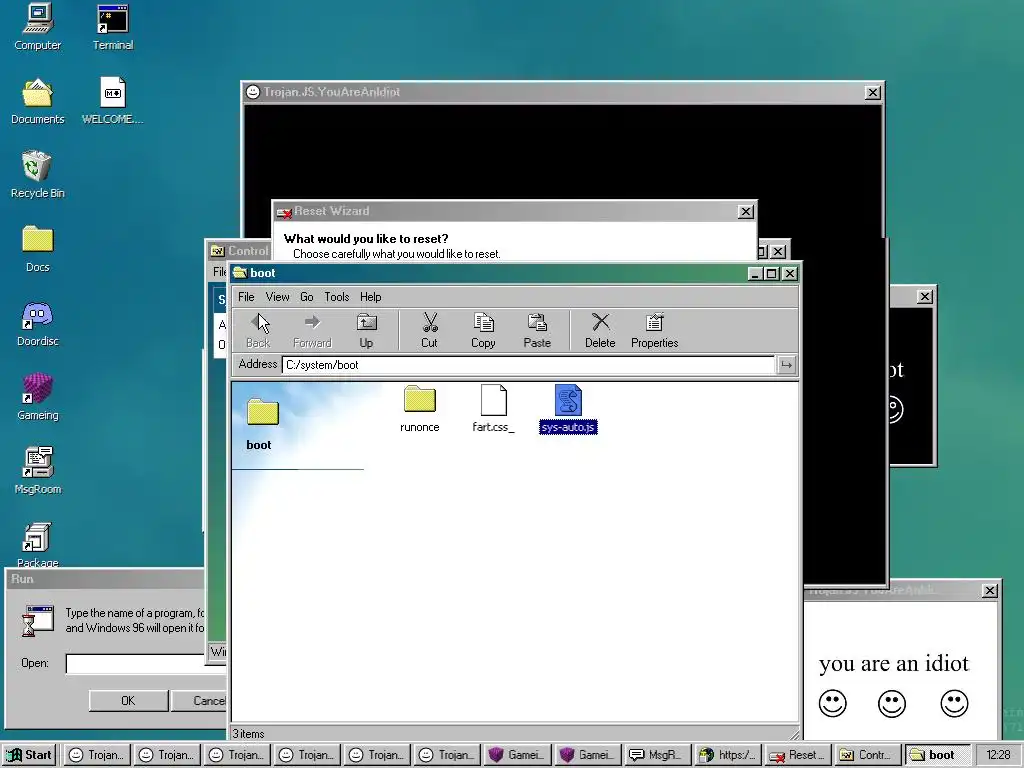Click the Run dialog hourglass program icon
The image size is (1024, 768).
[37, 621]
